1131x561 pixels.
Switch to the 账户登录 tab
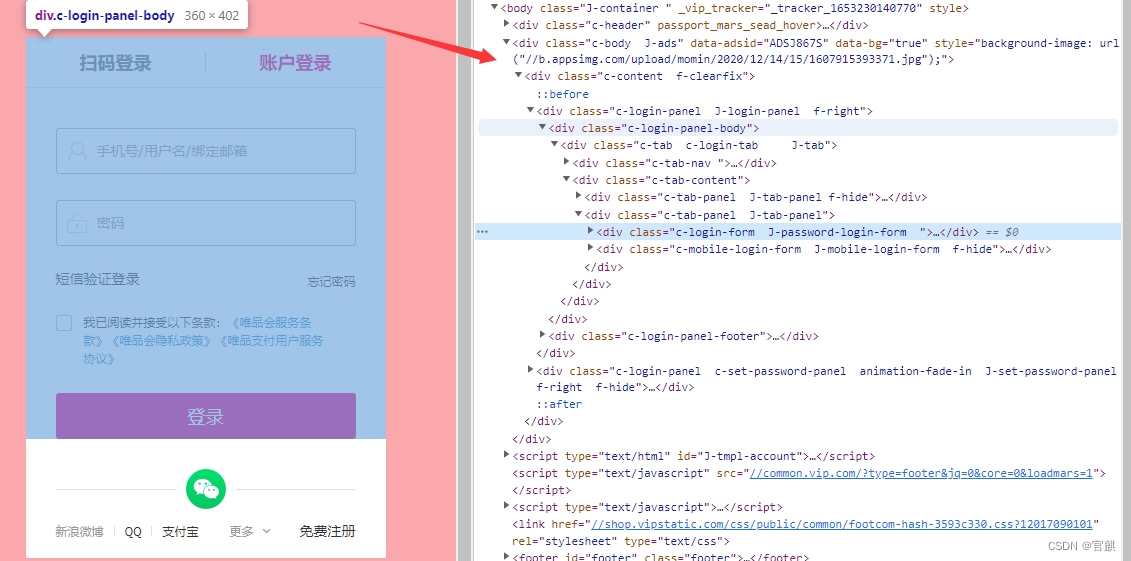[295, 63]
